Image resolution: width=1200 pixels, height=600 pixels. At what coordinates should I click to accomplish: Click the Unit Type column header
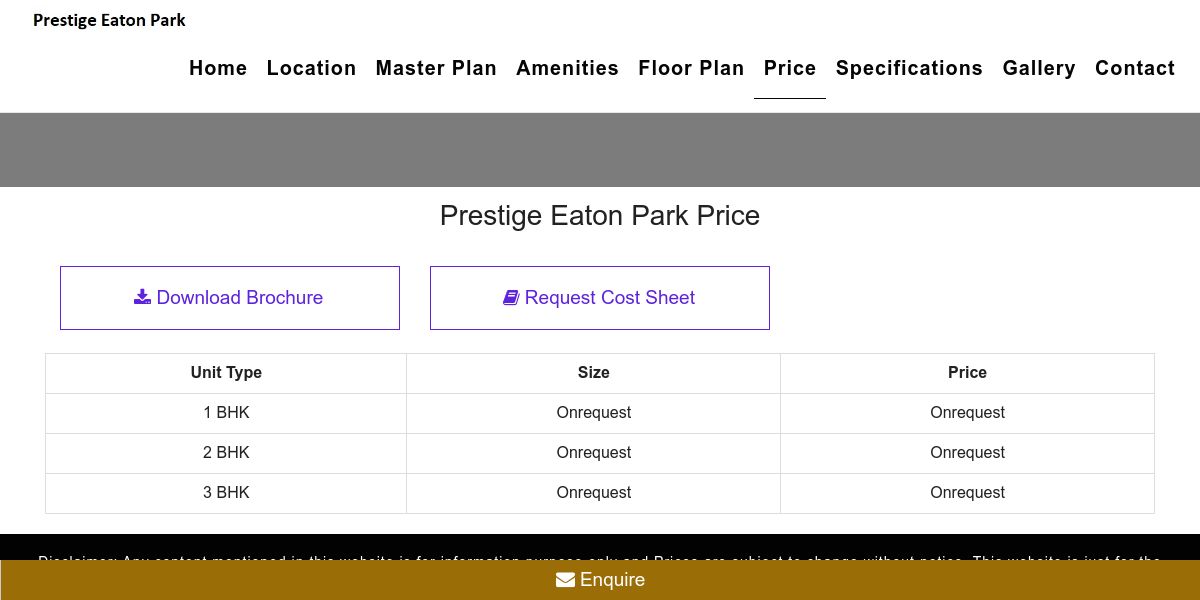(x=226, y=373)
